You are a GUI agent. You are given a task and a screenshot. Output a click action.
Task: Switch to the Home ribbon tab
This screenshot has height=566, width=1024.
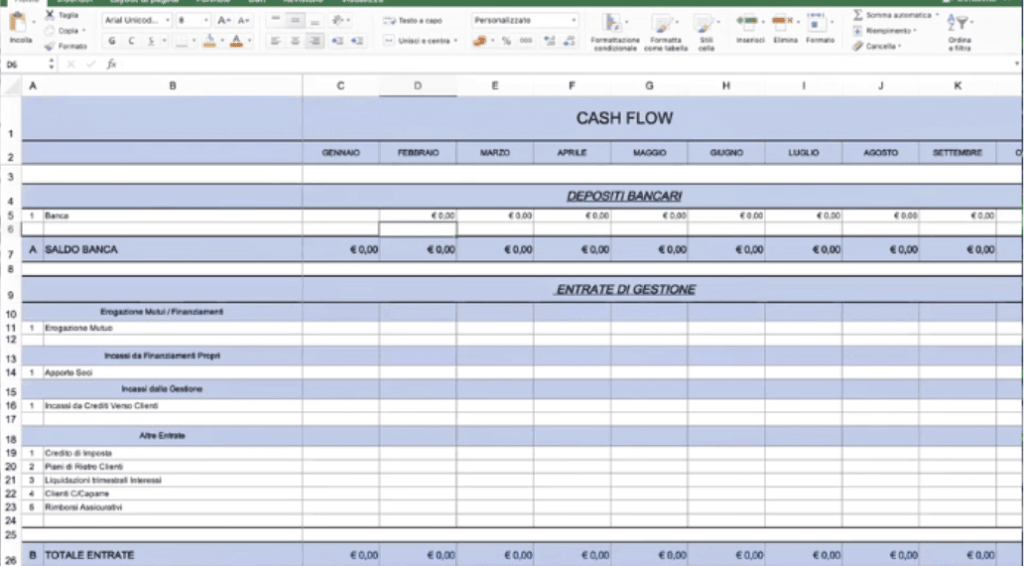[x=22, y=2]
